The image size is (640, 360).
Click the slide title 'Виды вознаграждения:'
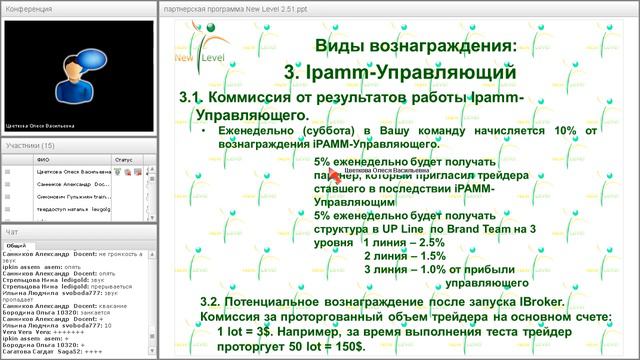click(416, 45)
